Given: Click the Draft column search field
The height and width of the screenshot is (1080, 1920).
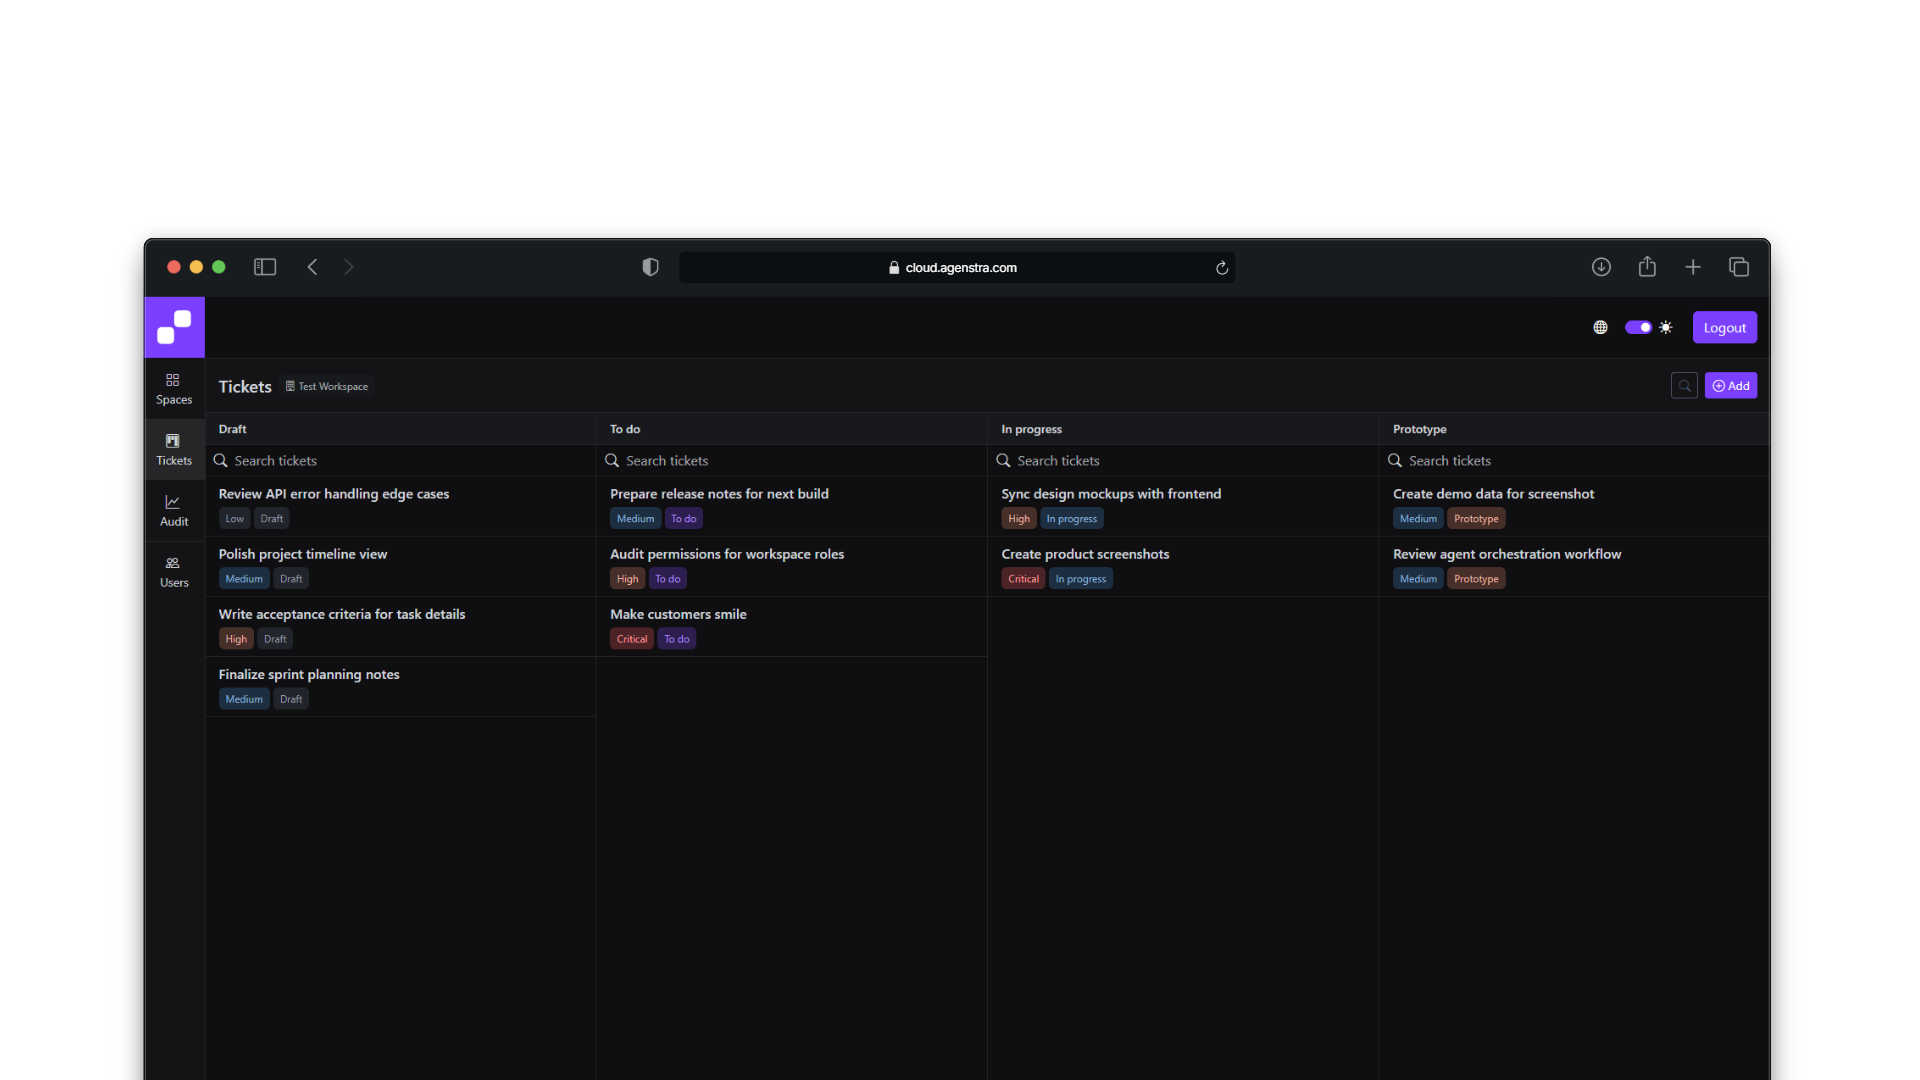Looking at the screenshot, I should point(400,461).
